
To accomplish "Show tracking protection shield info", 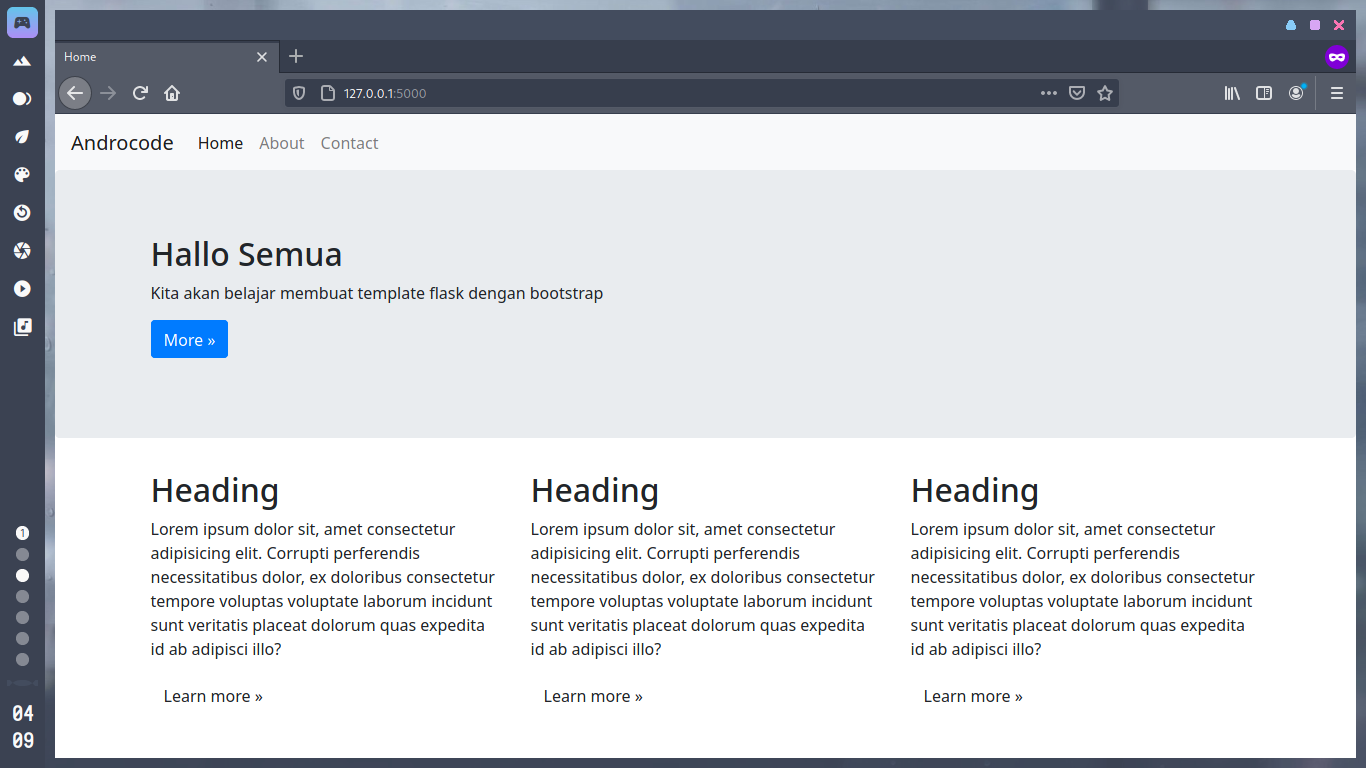I will (298, 93).
